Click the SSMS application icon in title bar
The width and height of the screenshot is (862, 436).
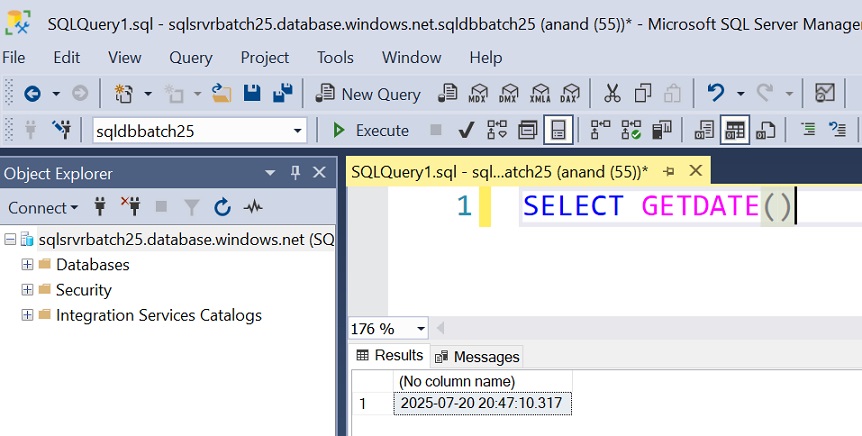(x=18, y=23)
